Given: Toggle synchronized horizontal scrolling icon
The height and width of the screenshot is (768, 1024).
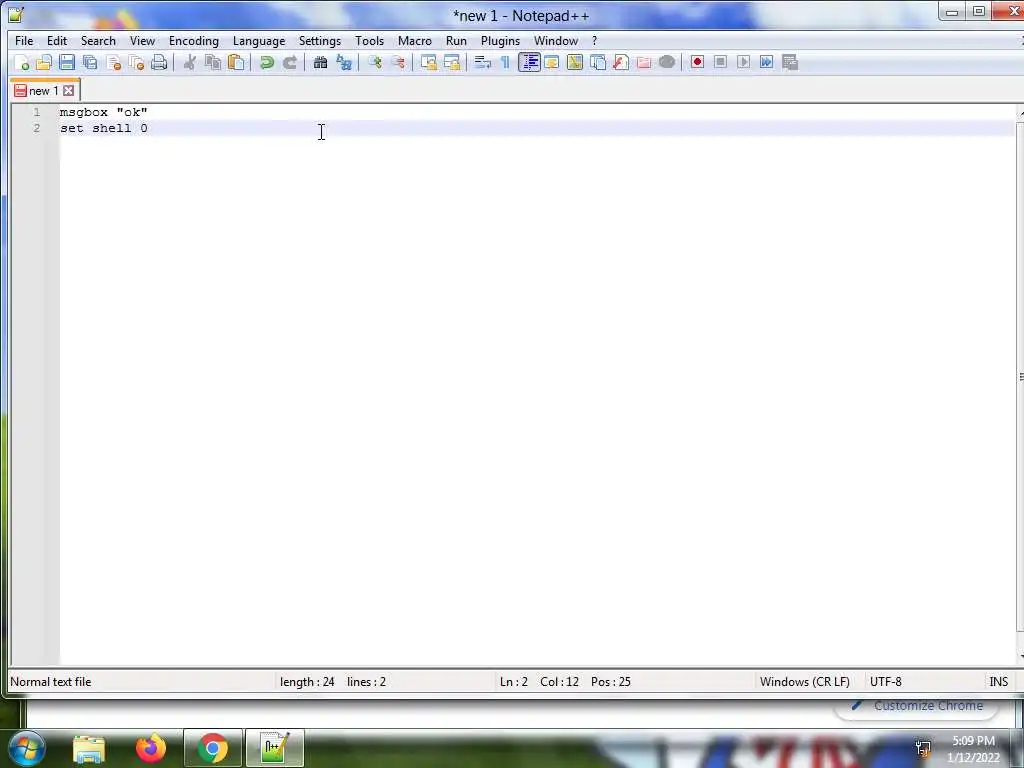Looking at the screenshot, I should pyautogui.click(x=452, y=63).
